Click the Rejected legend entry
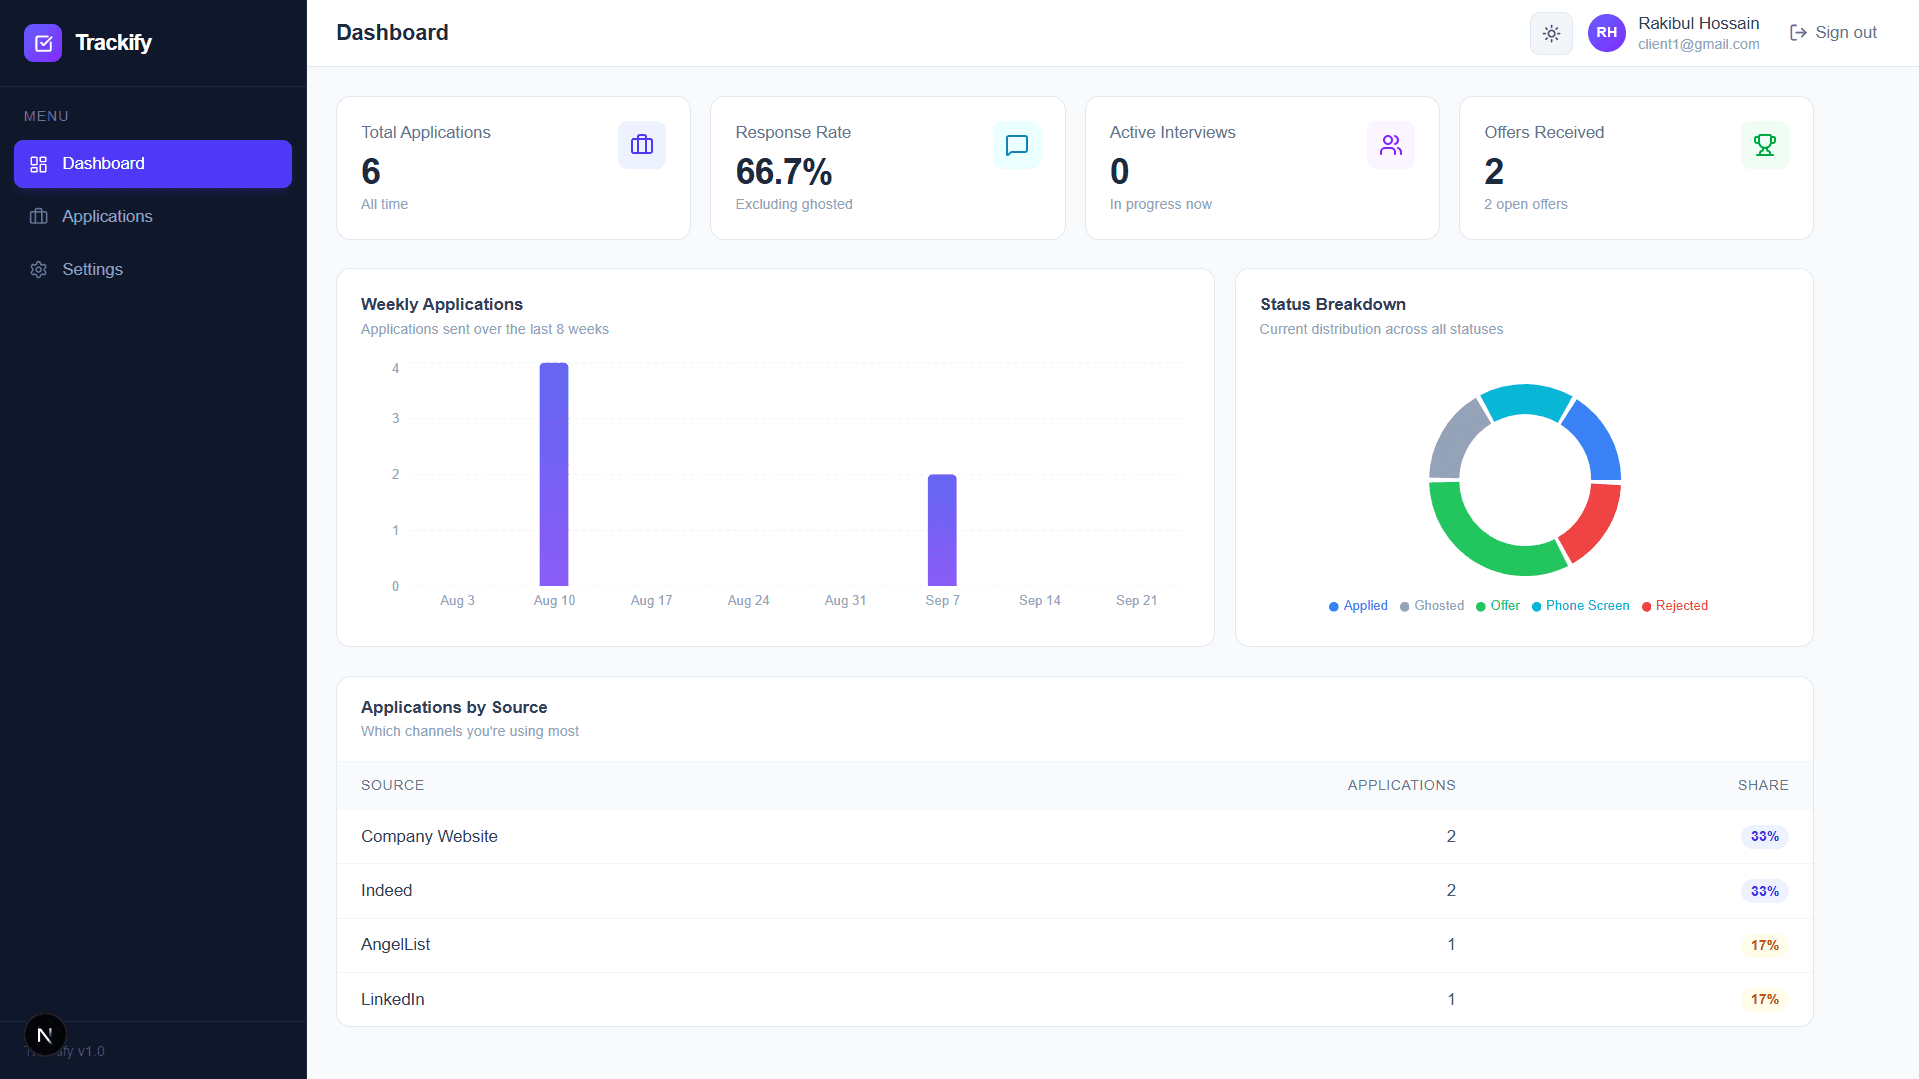This screenshot has width=1919, height=1079. (1675, 606)
